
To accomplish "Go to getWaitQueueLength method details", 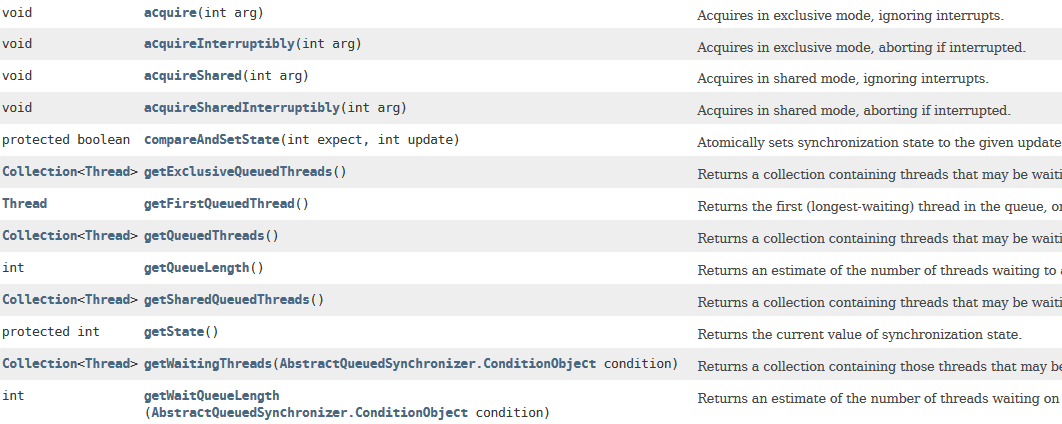I will [212, 396].
